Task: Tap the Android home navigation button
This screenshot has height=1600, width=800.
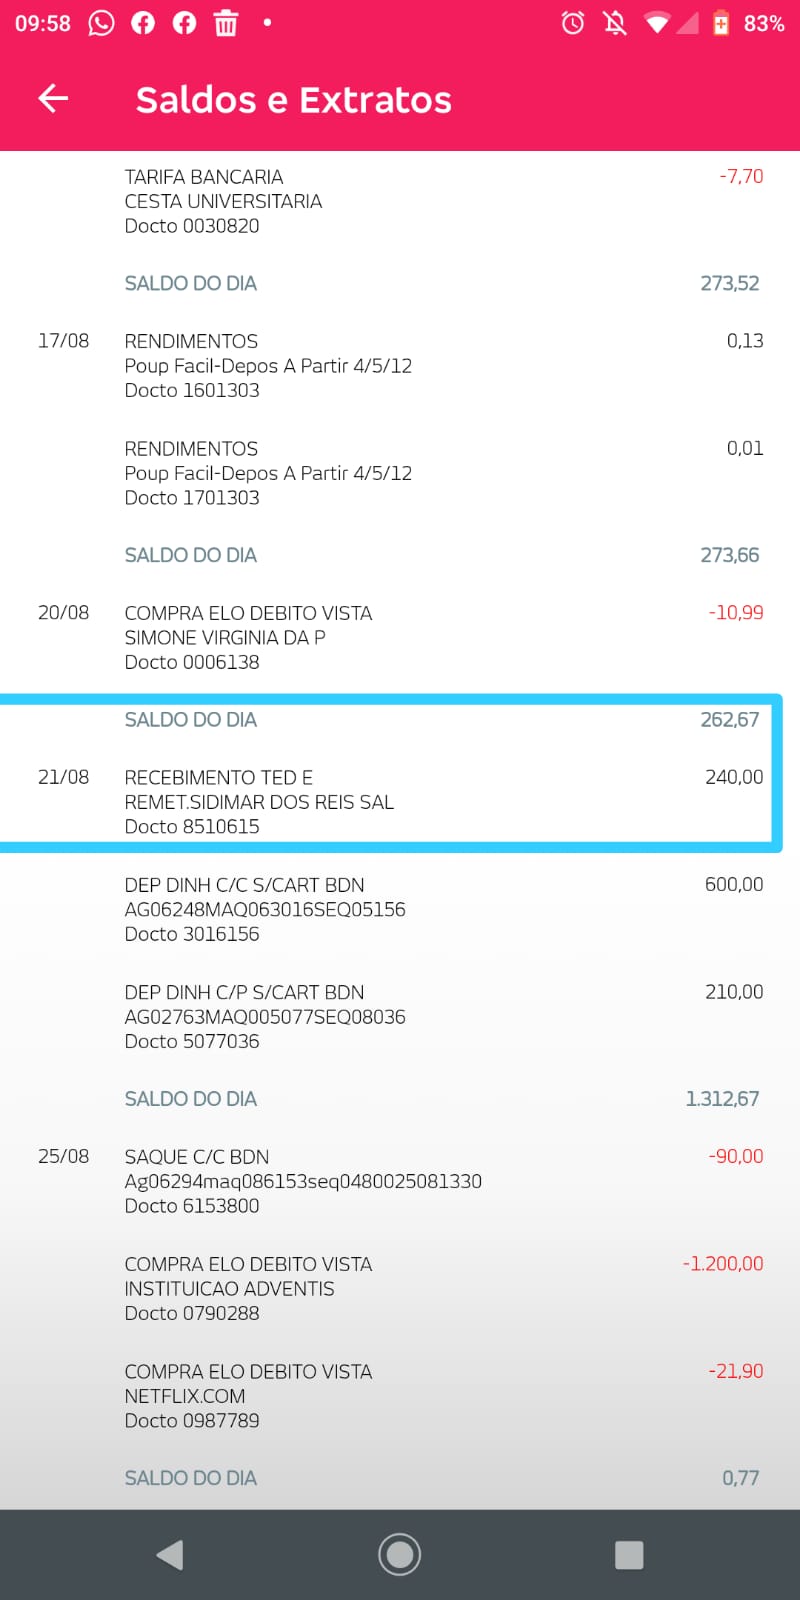Action: [x=399, y=1554]
